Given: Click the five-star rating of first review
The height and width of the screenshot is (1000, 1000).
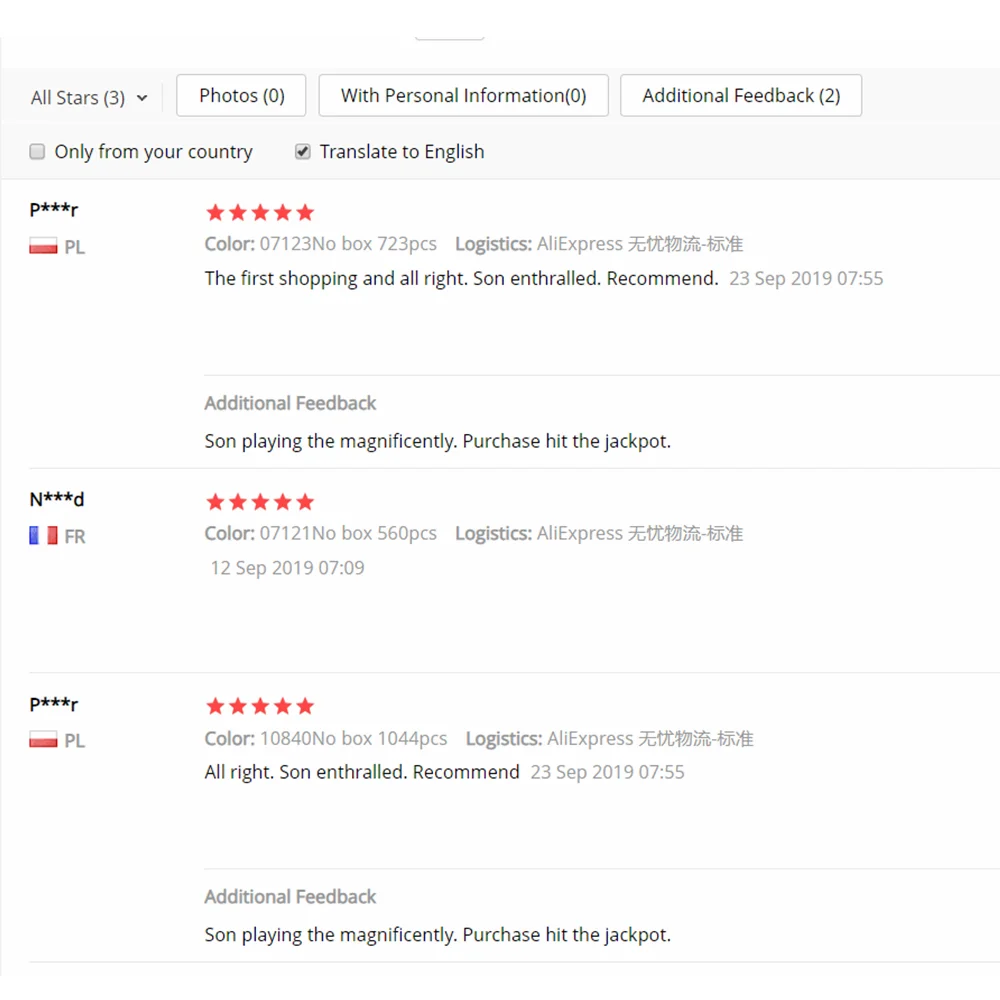Looking at the screenshot, I should click(260, 212).
